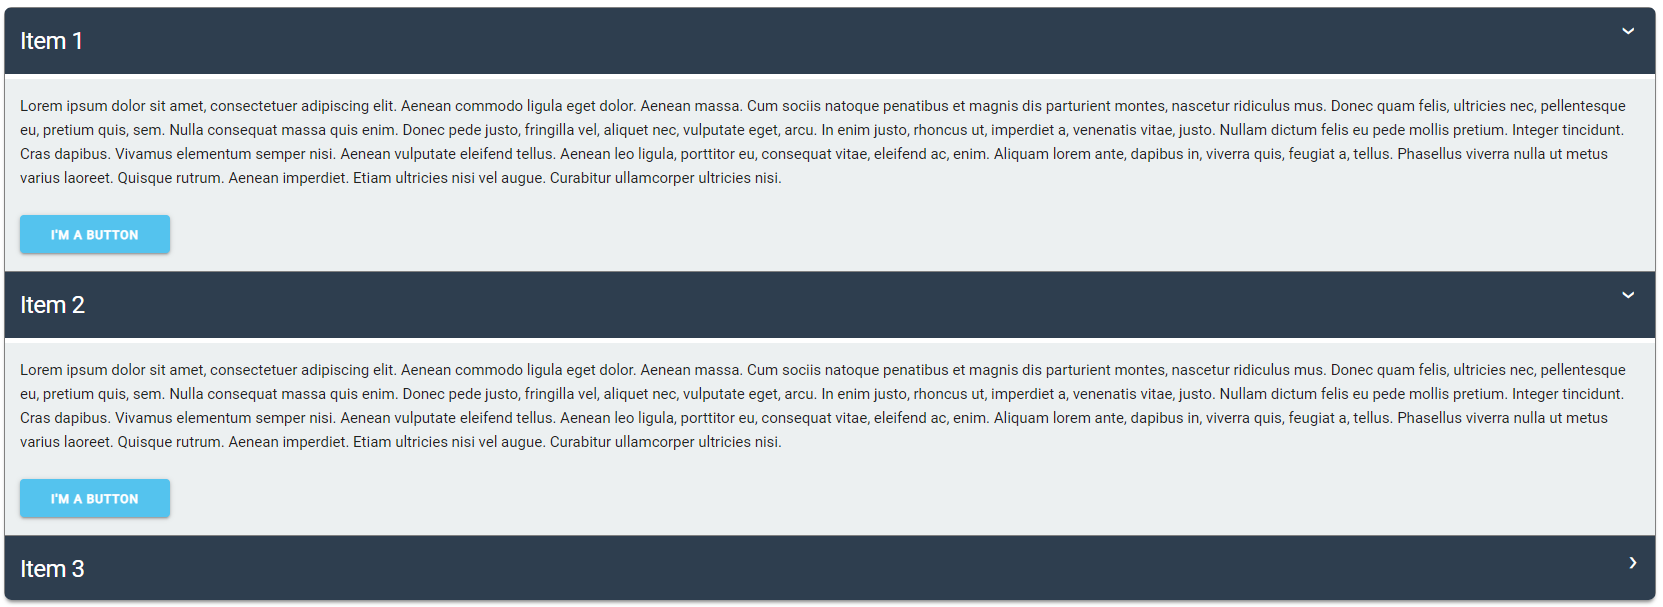Click "varius laoreet" in Item 2 paragraph
Image resolution: width=1663 pixels, height=607 pixels.
pos(66,442)
